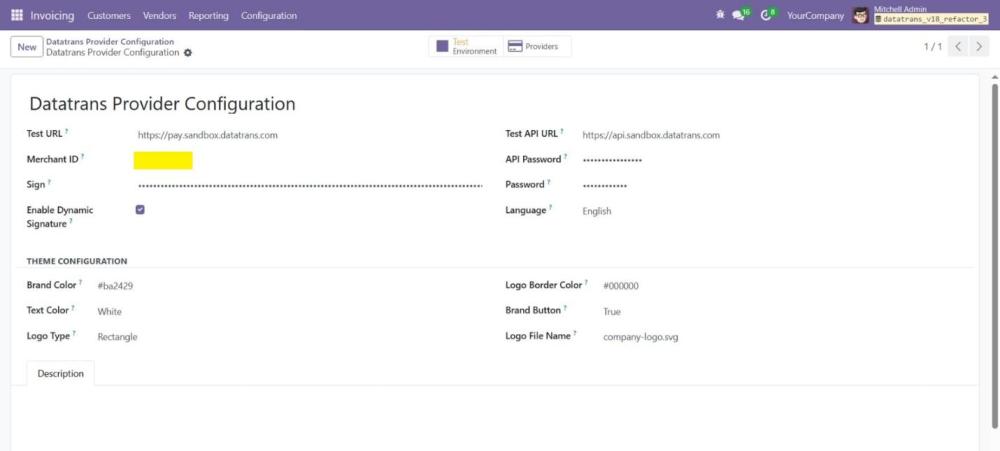Open the Reporting menu
Image resolution: width=1000 pixels, height=451 pixels.
(x=208, y=16)
